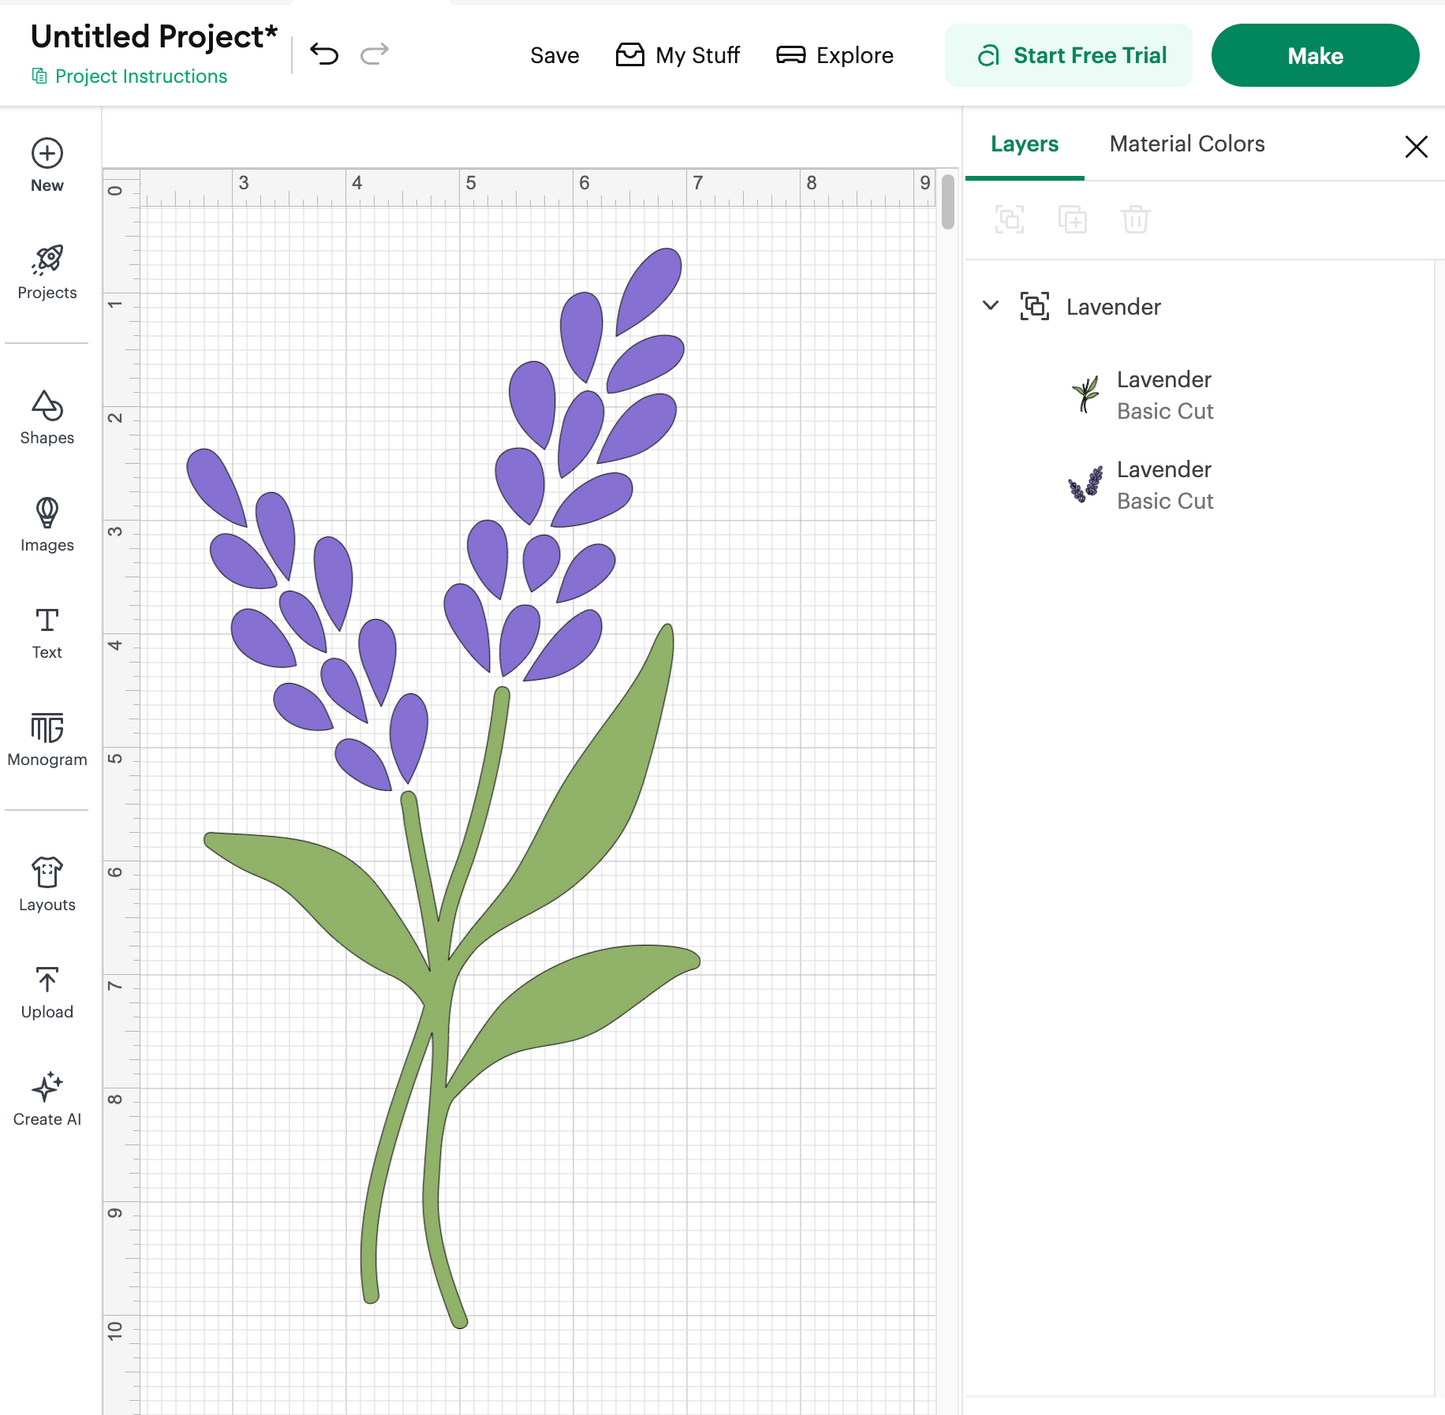Viewport: 1445px width, 1415px height.
Task: Open My Stuff
Action: [678, 55]
